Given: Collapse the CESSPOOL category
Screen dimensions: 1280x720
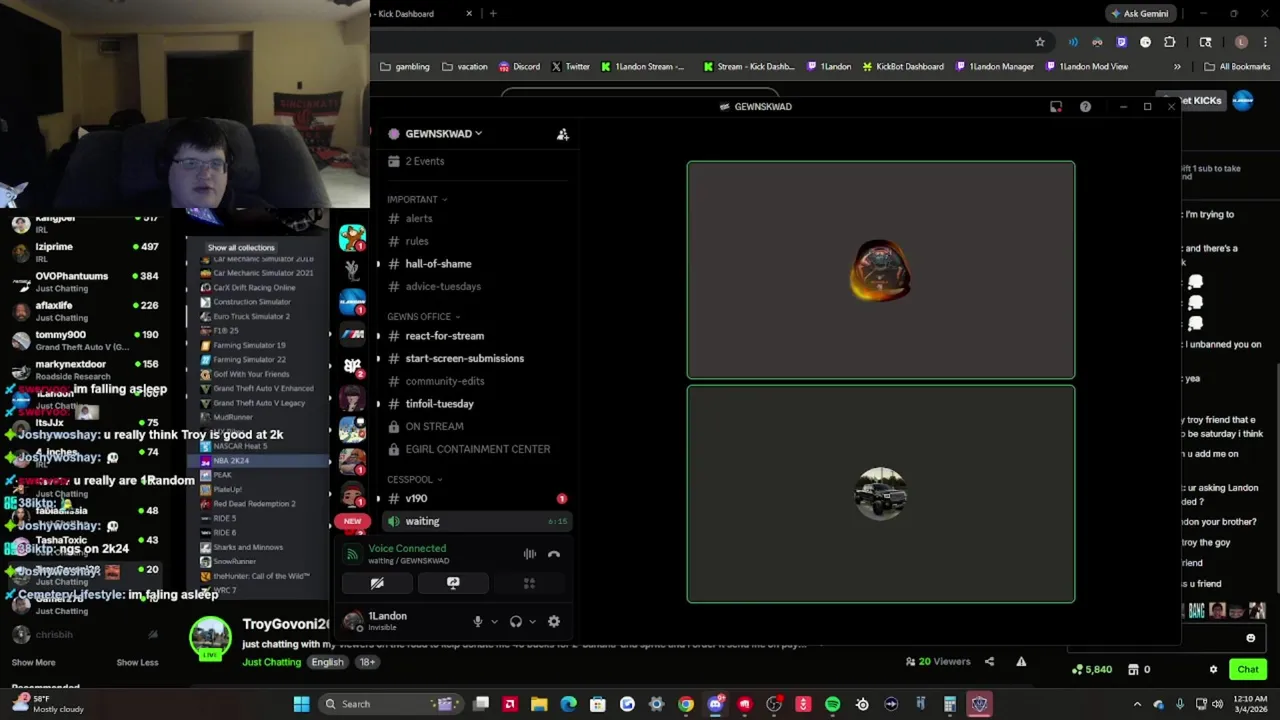Looking at the screenshot, I should [414, 479].
